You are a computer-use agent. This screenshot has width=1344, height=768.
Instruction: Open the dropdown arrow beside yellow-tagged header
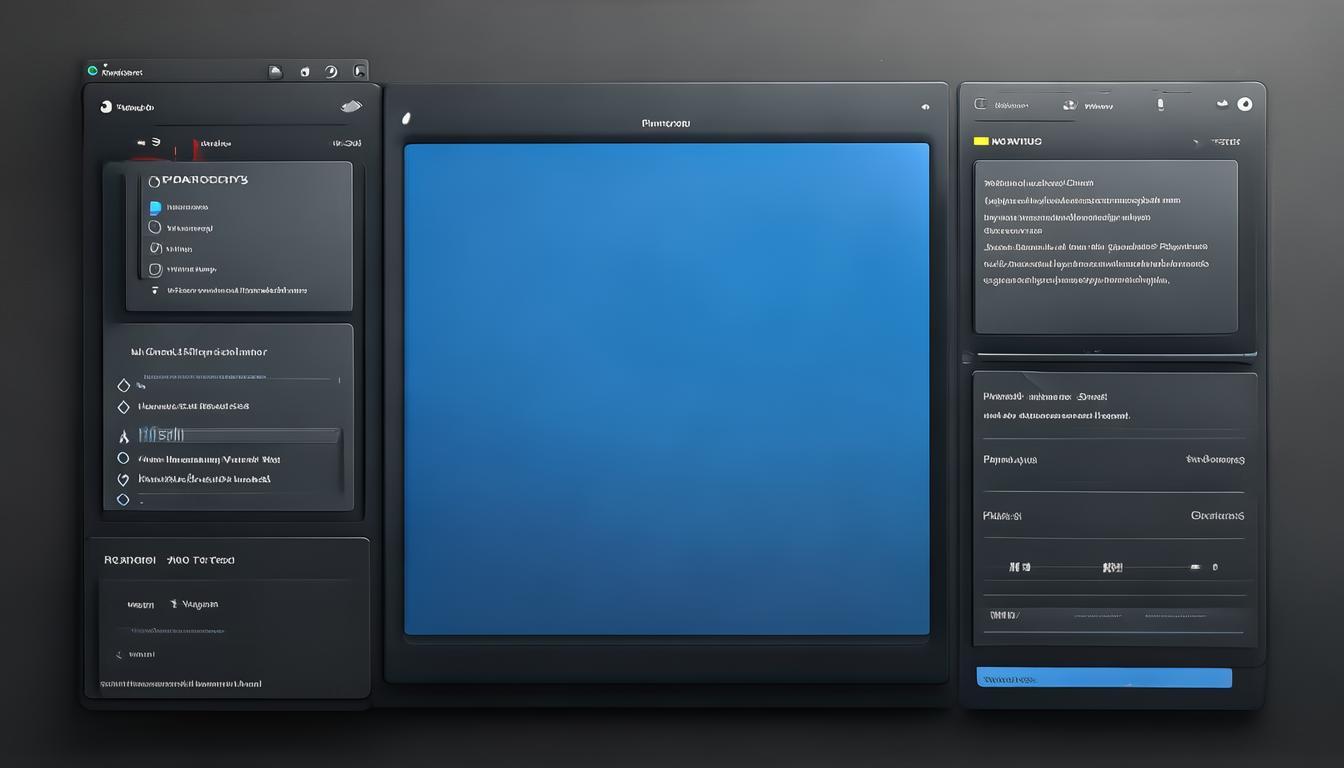pyautogui.click(x=1197, y=143)
